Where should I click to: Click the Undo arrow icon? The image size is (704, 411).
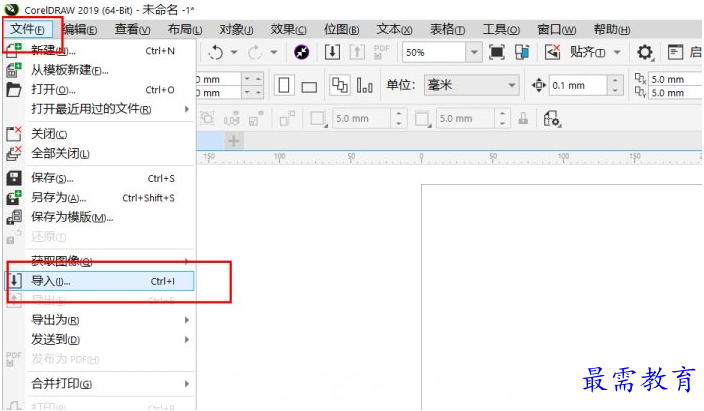[x=216, y=53]
